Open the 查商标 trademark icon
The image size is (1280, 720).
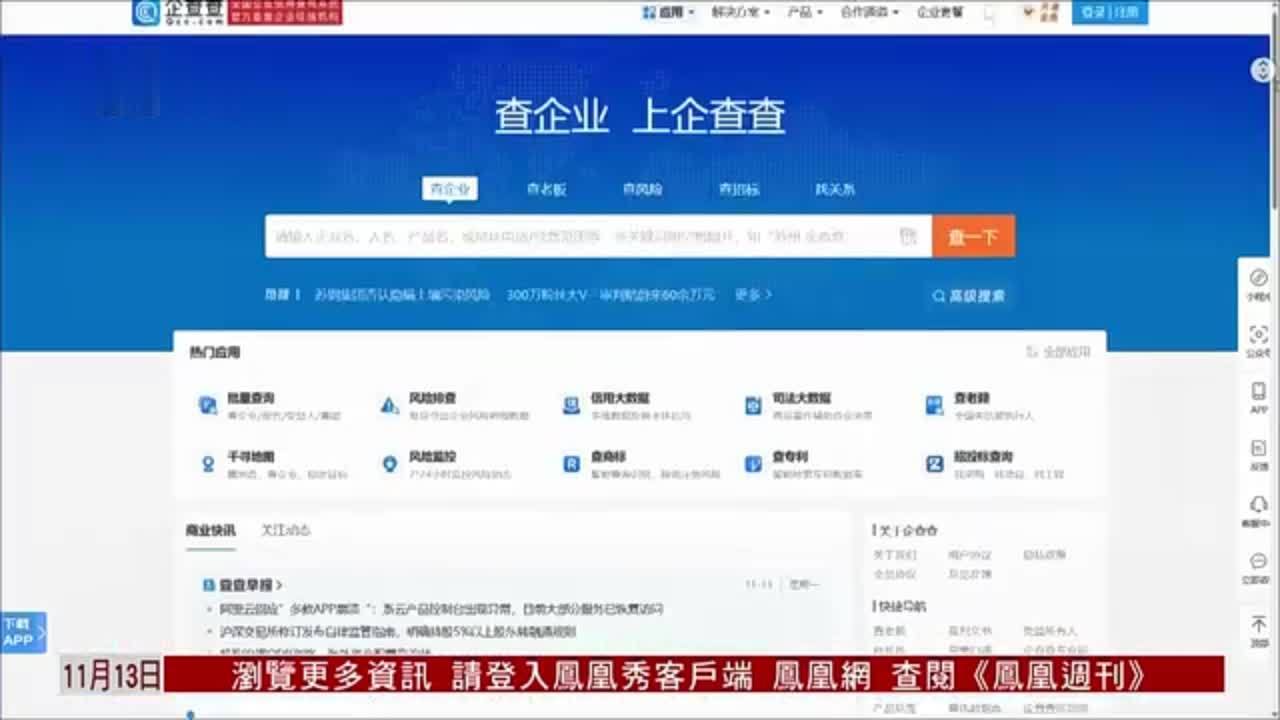[x=571, y=464]
